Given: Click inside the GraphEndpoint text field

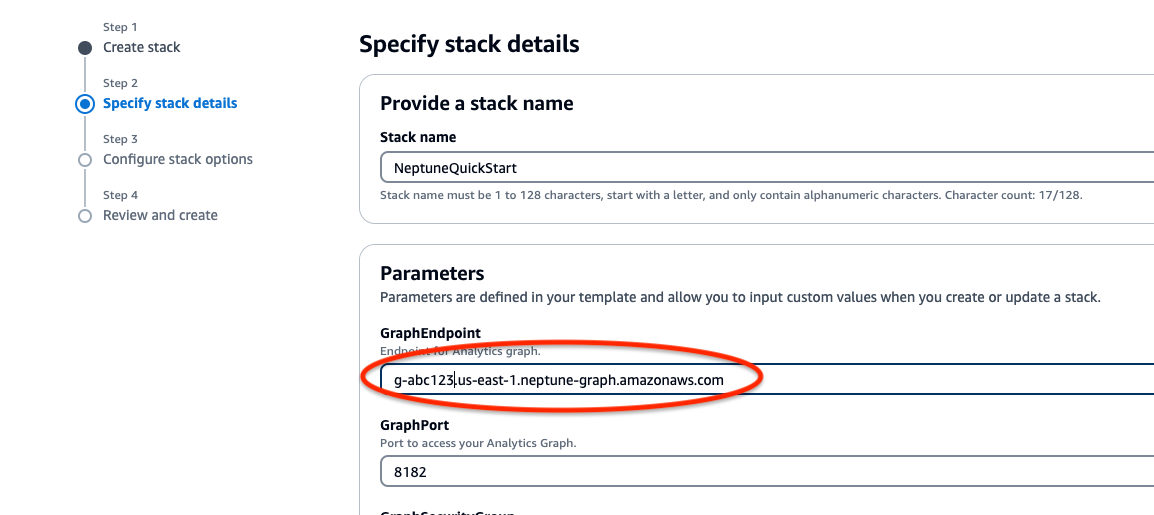Looking at the screenshot, I should [x=900, y=380].
